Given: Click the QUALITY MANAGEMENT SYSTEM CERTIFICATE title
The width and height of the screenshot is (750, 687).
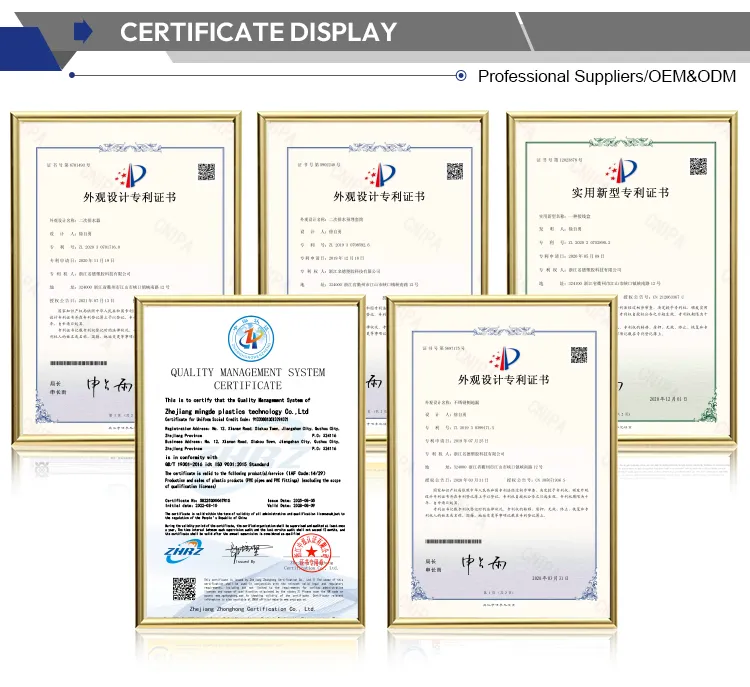Looking at the screenshot, I should 248,378.
